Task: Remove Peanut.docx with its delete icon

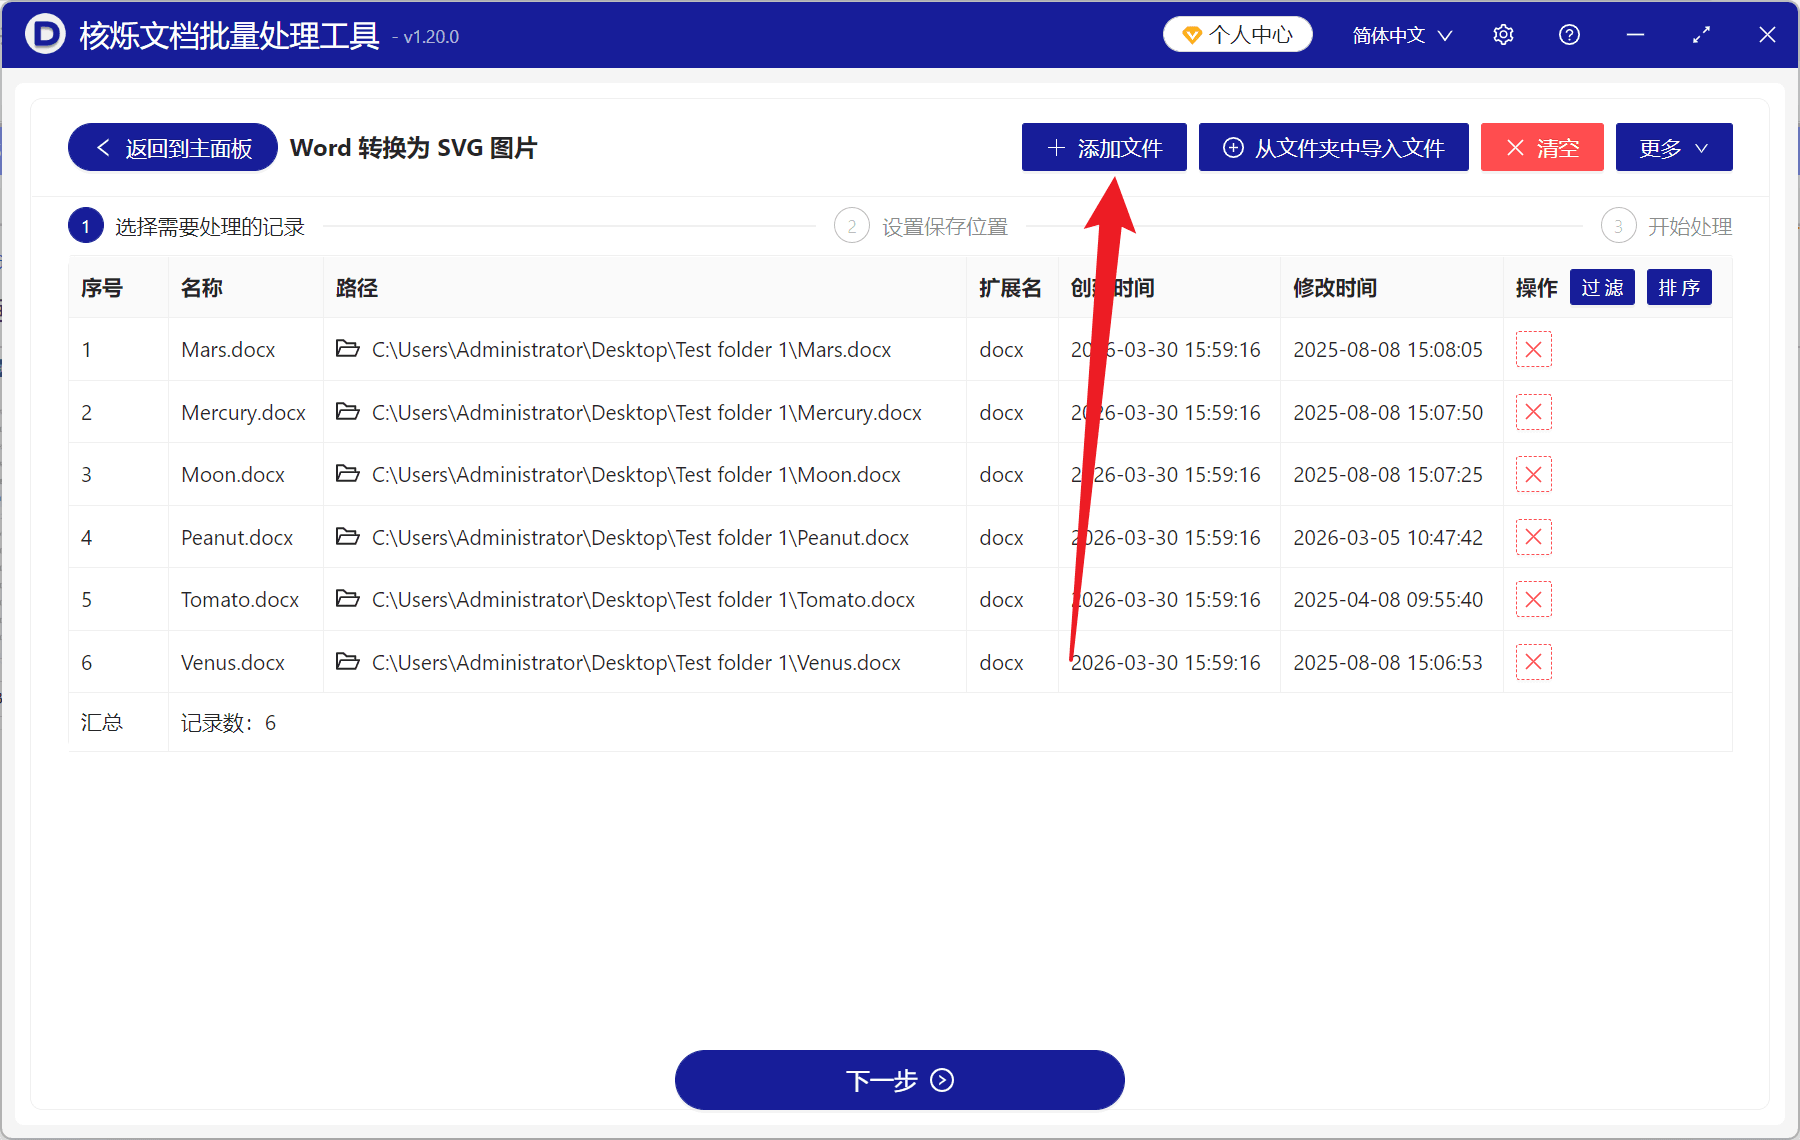Action: tap(1533, 537)
